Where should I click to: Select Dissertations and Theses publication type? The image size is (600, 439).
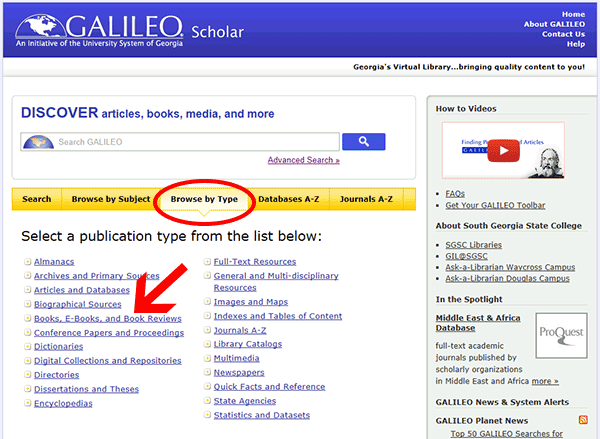coord(86,389)
